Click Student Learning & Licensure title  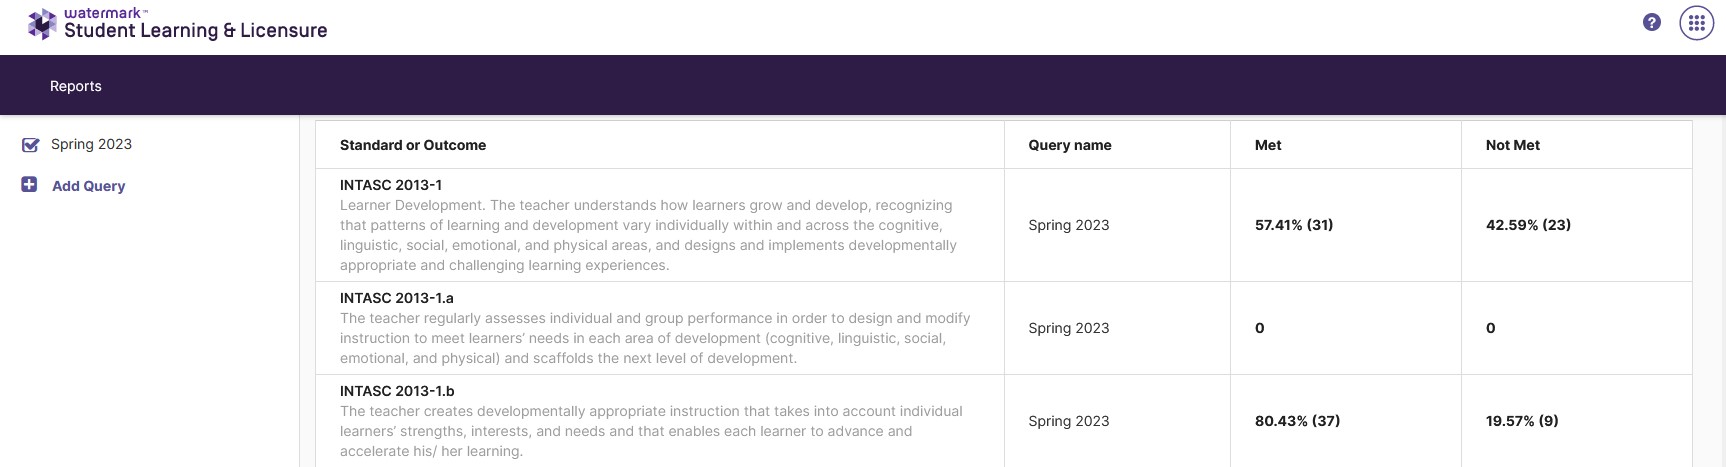pyautogui.click(x=196, y=30)
